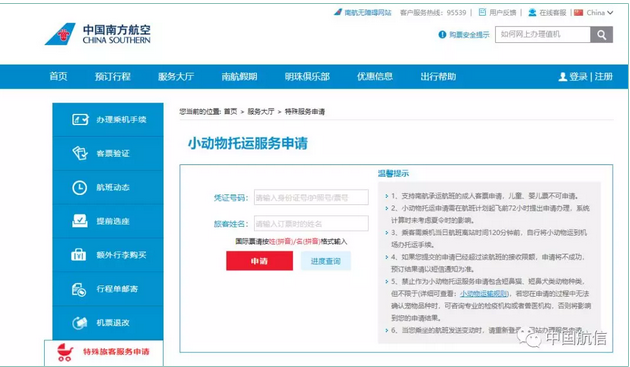This screenshot has width=630, height=367.
Task: Click the 凭证号码 input field
Action: [x=311, y=197]
